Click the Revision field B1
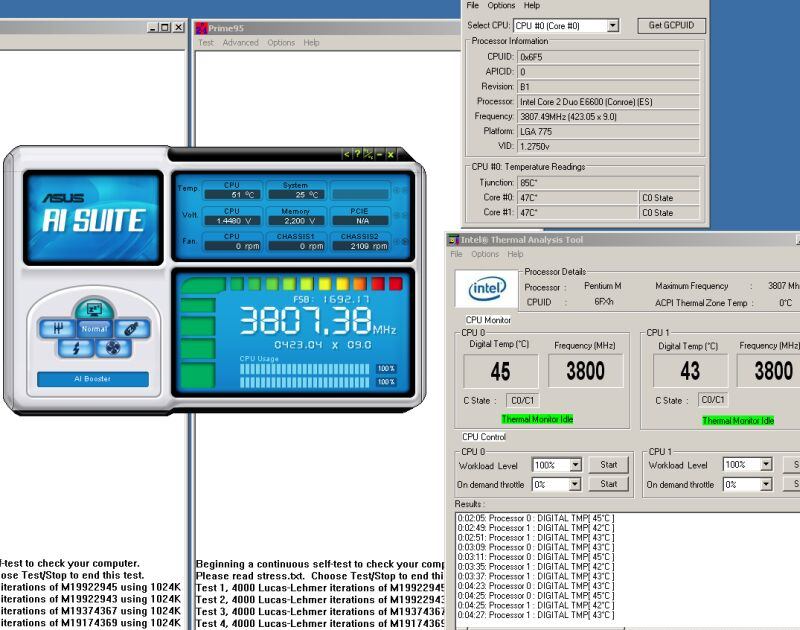The width and height of the screenshot is (800, 630). click(608, 87)
